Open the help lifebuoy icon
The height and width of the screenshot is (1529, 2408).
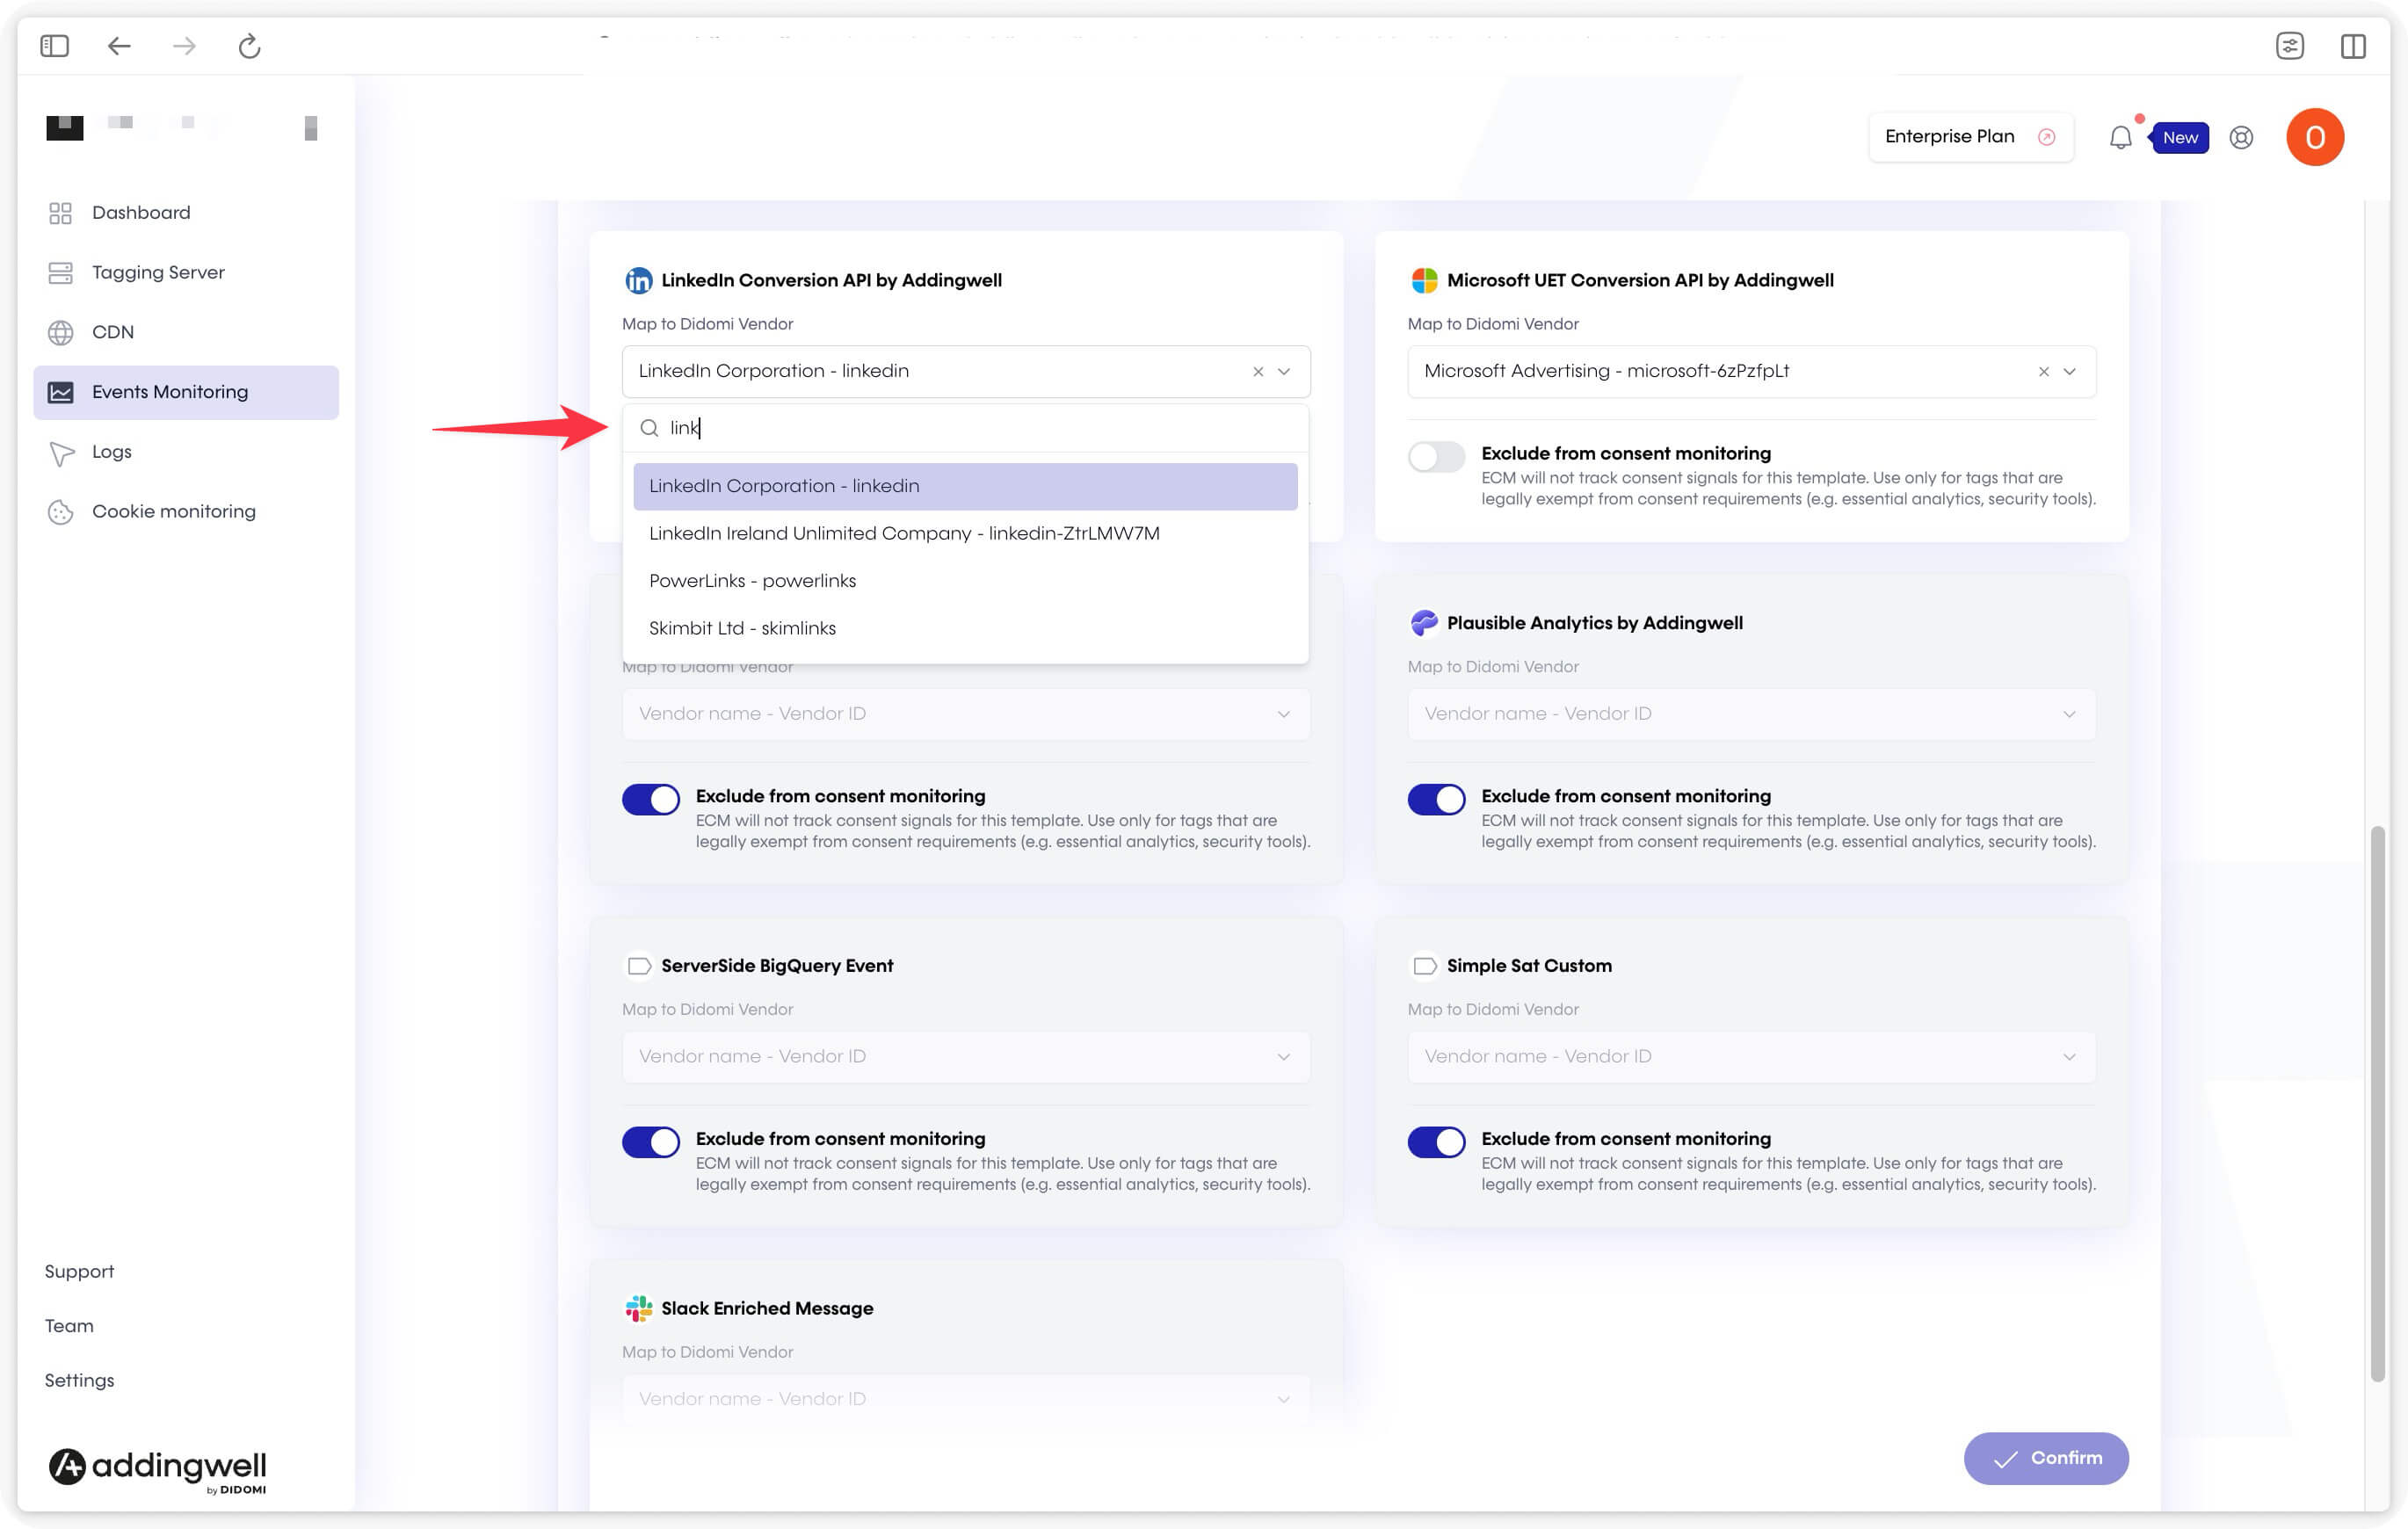tap(2241, 137)
